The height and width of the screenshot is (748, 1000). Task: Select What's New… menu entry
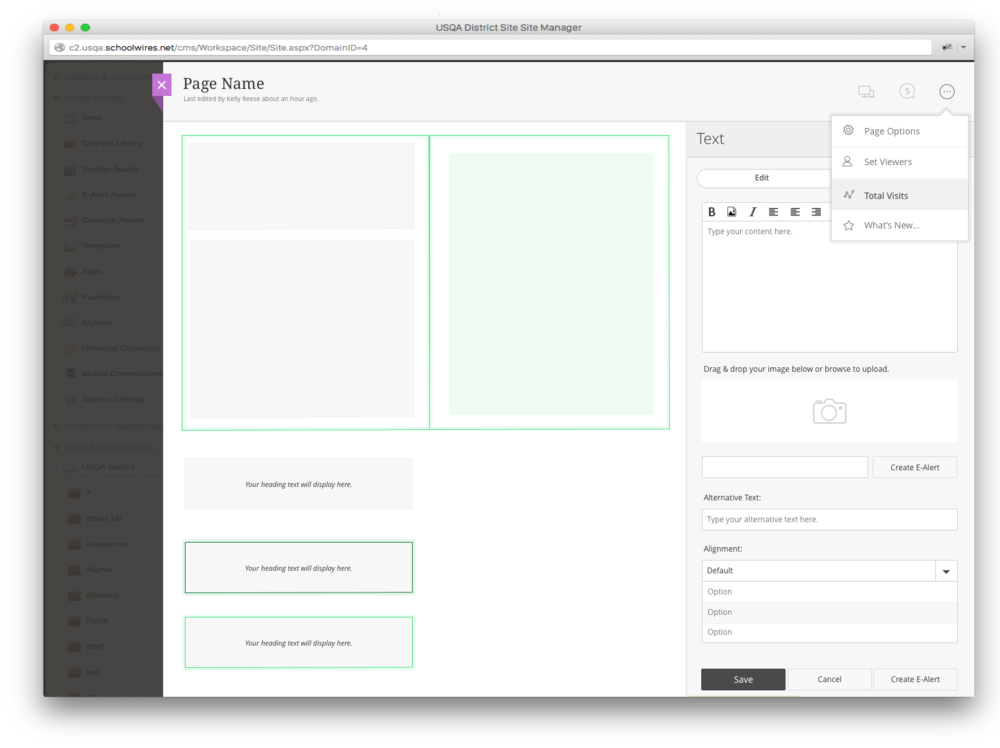(899, 225)
